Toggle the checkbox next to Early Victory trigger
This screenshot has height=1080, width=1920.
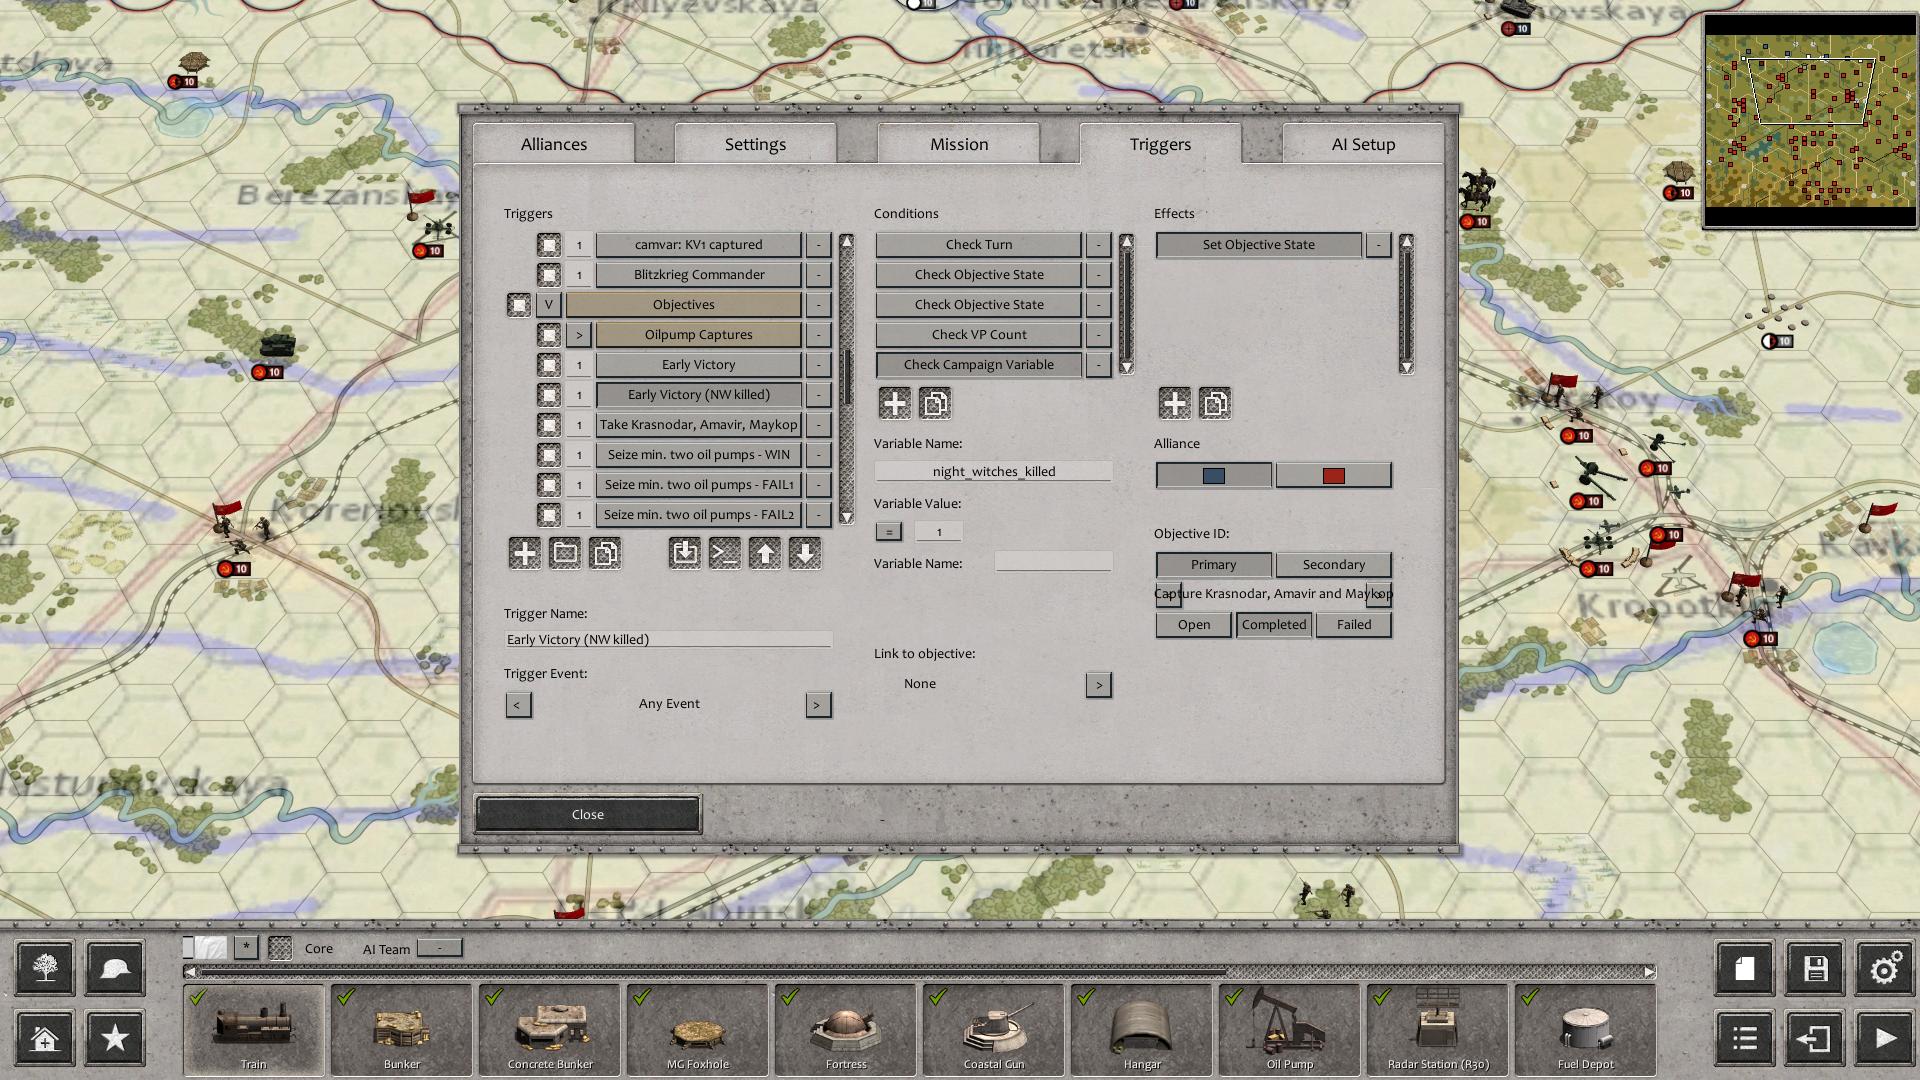coord(548,364)
